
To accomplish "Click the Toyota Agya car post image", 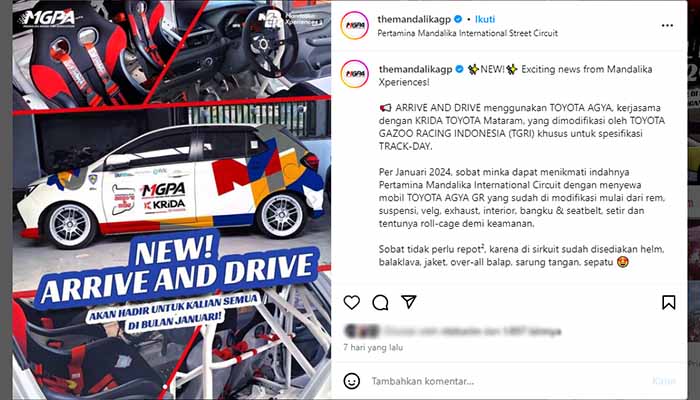I will pos(172,200).
